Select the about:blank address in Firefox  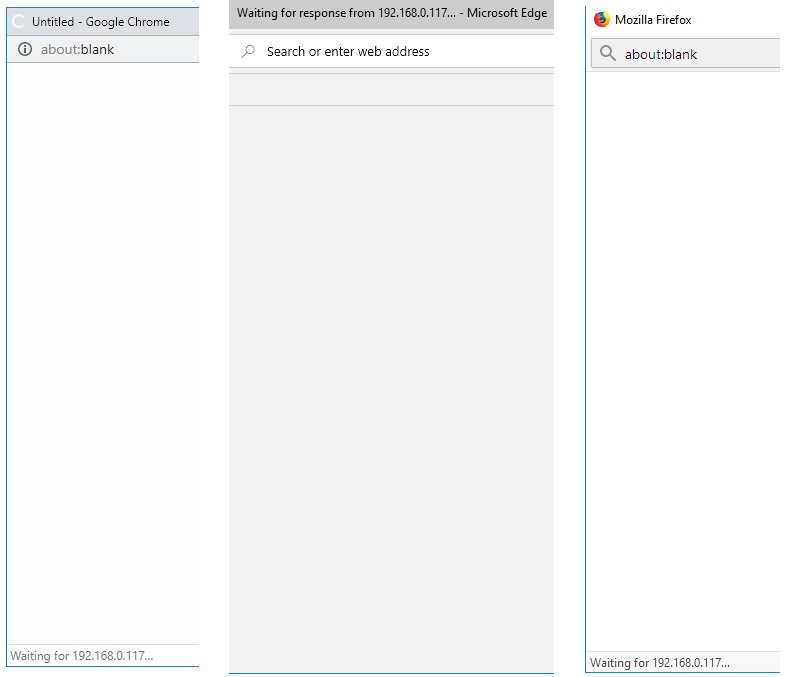pos(660,54)
